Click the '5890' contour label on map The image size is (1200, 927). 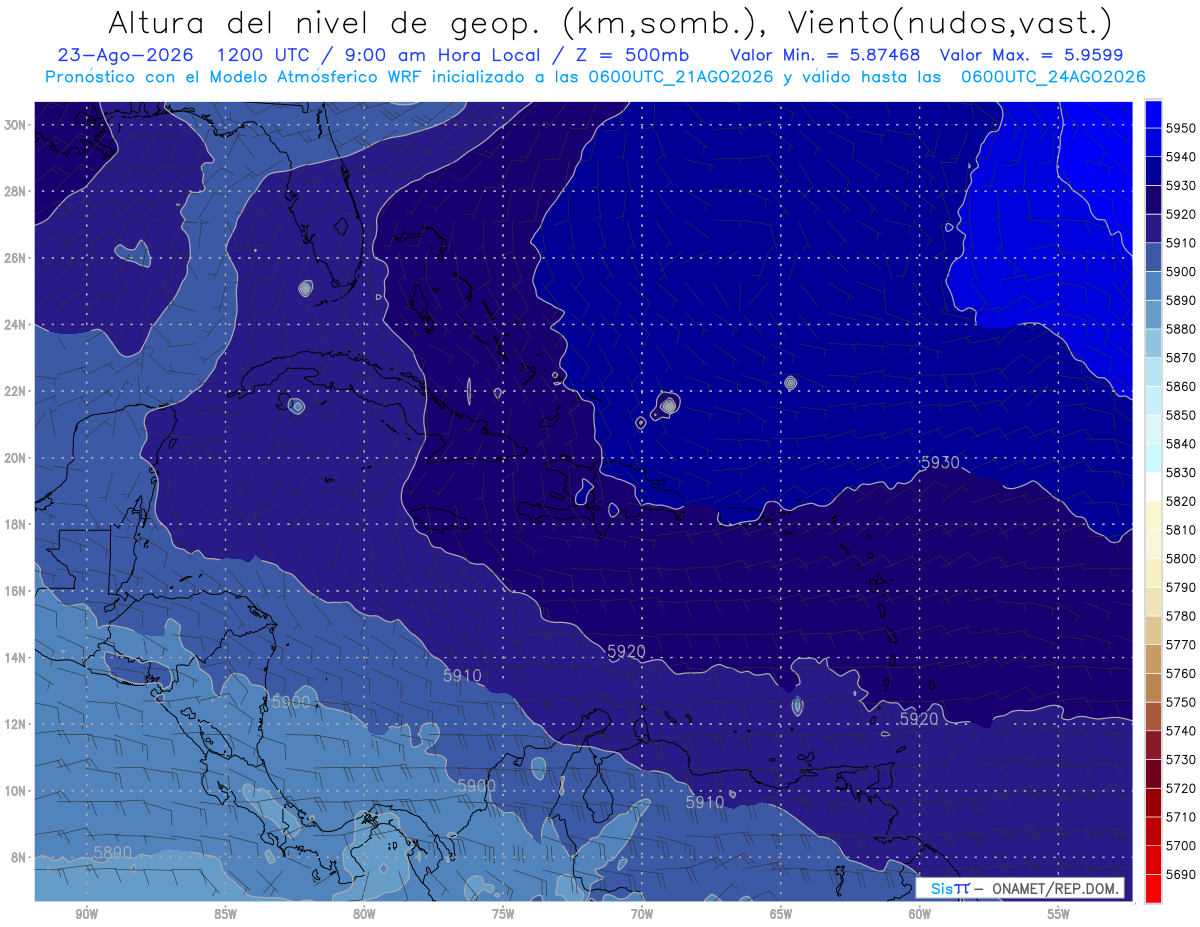coord(113,852)
